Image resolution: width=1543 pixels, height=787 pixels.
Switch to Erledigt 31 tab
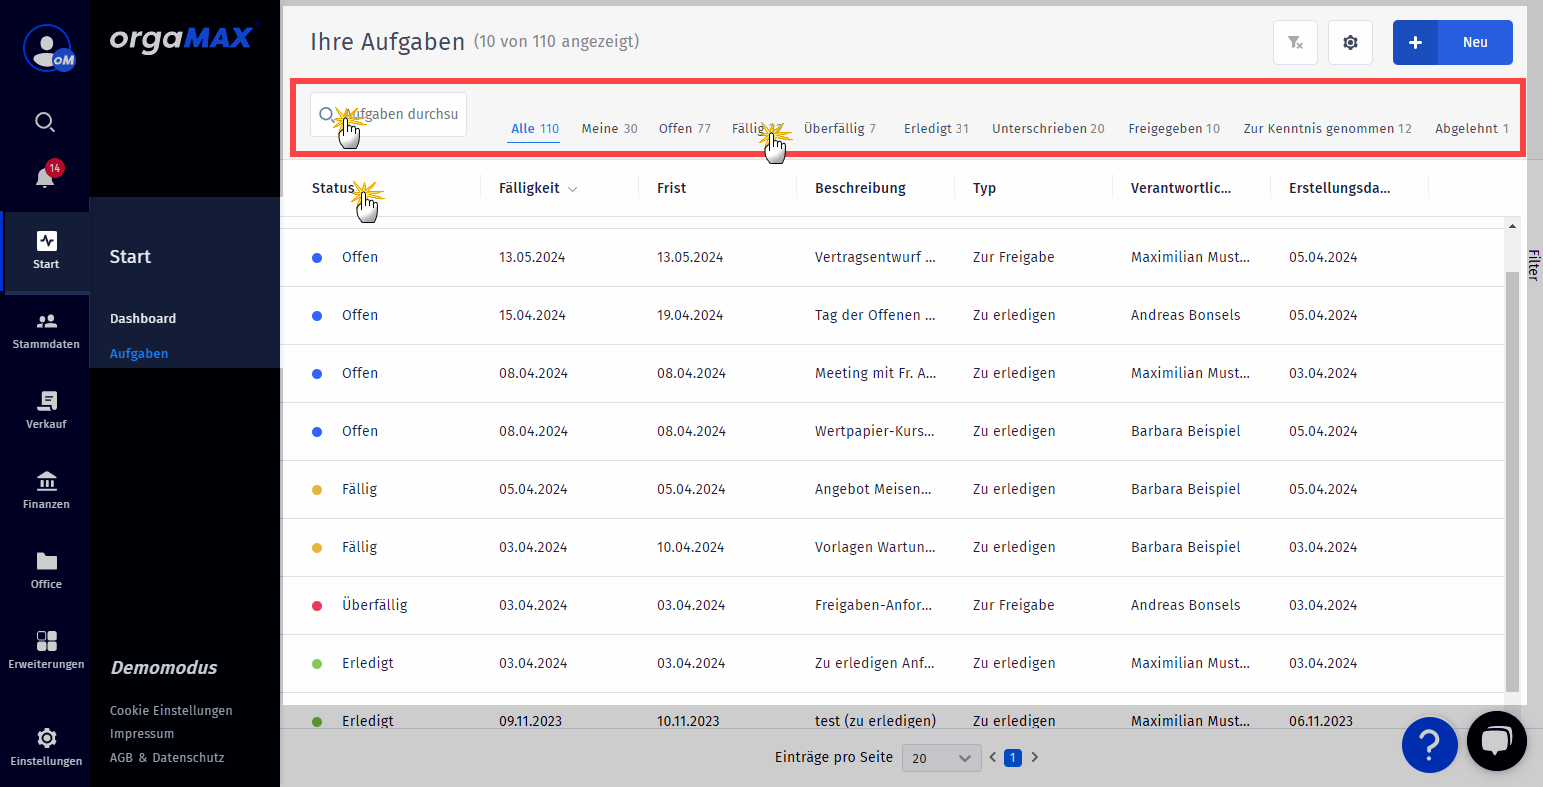(x=936, y=129)
